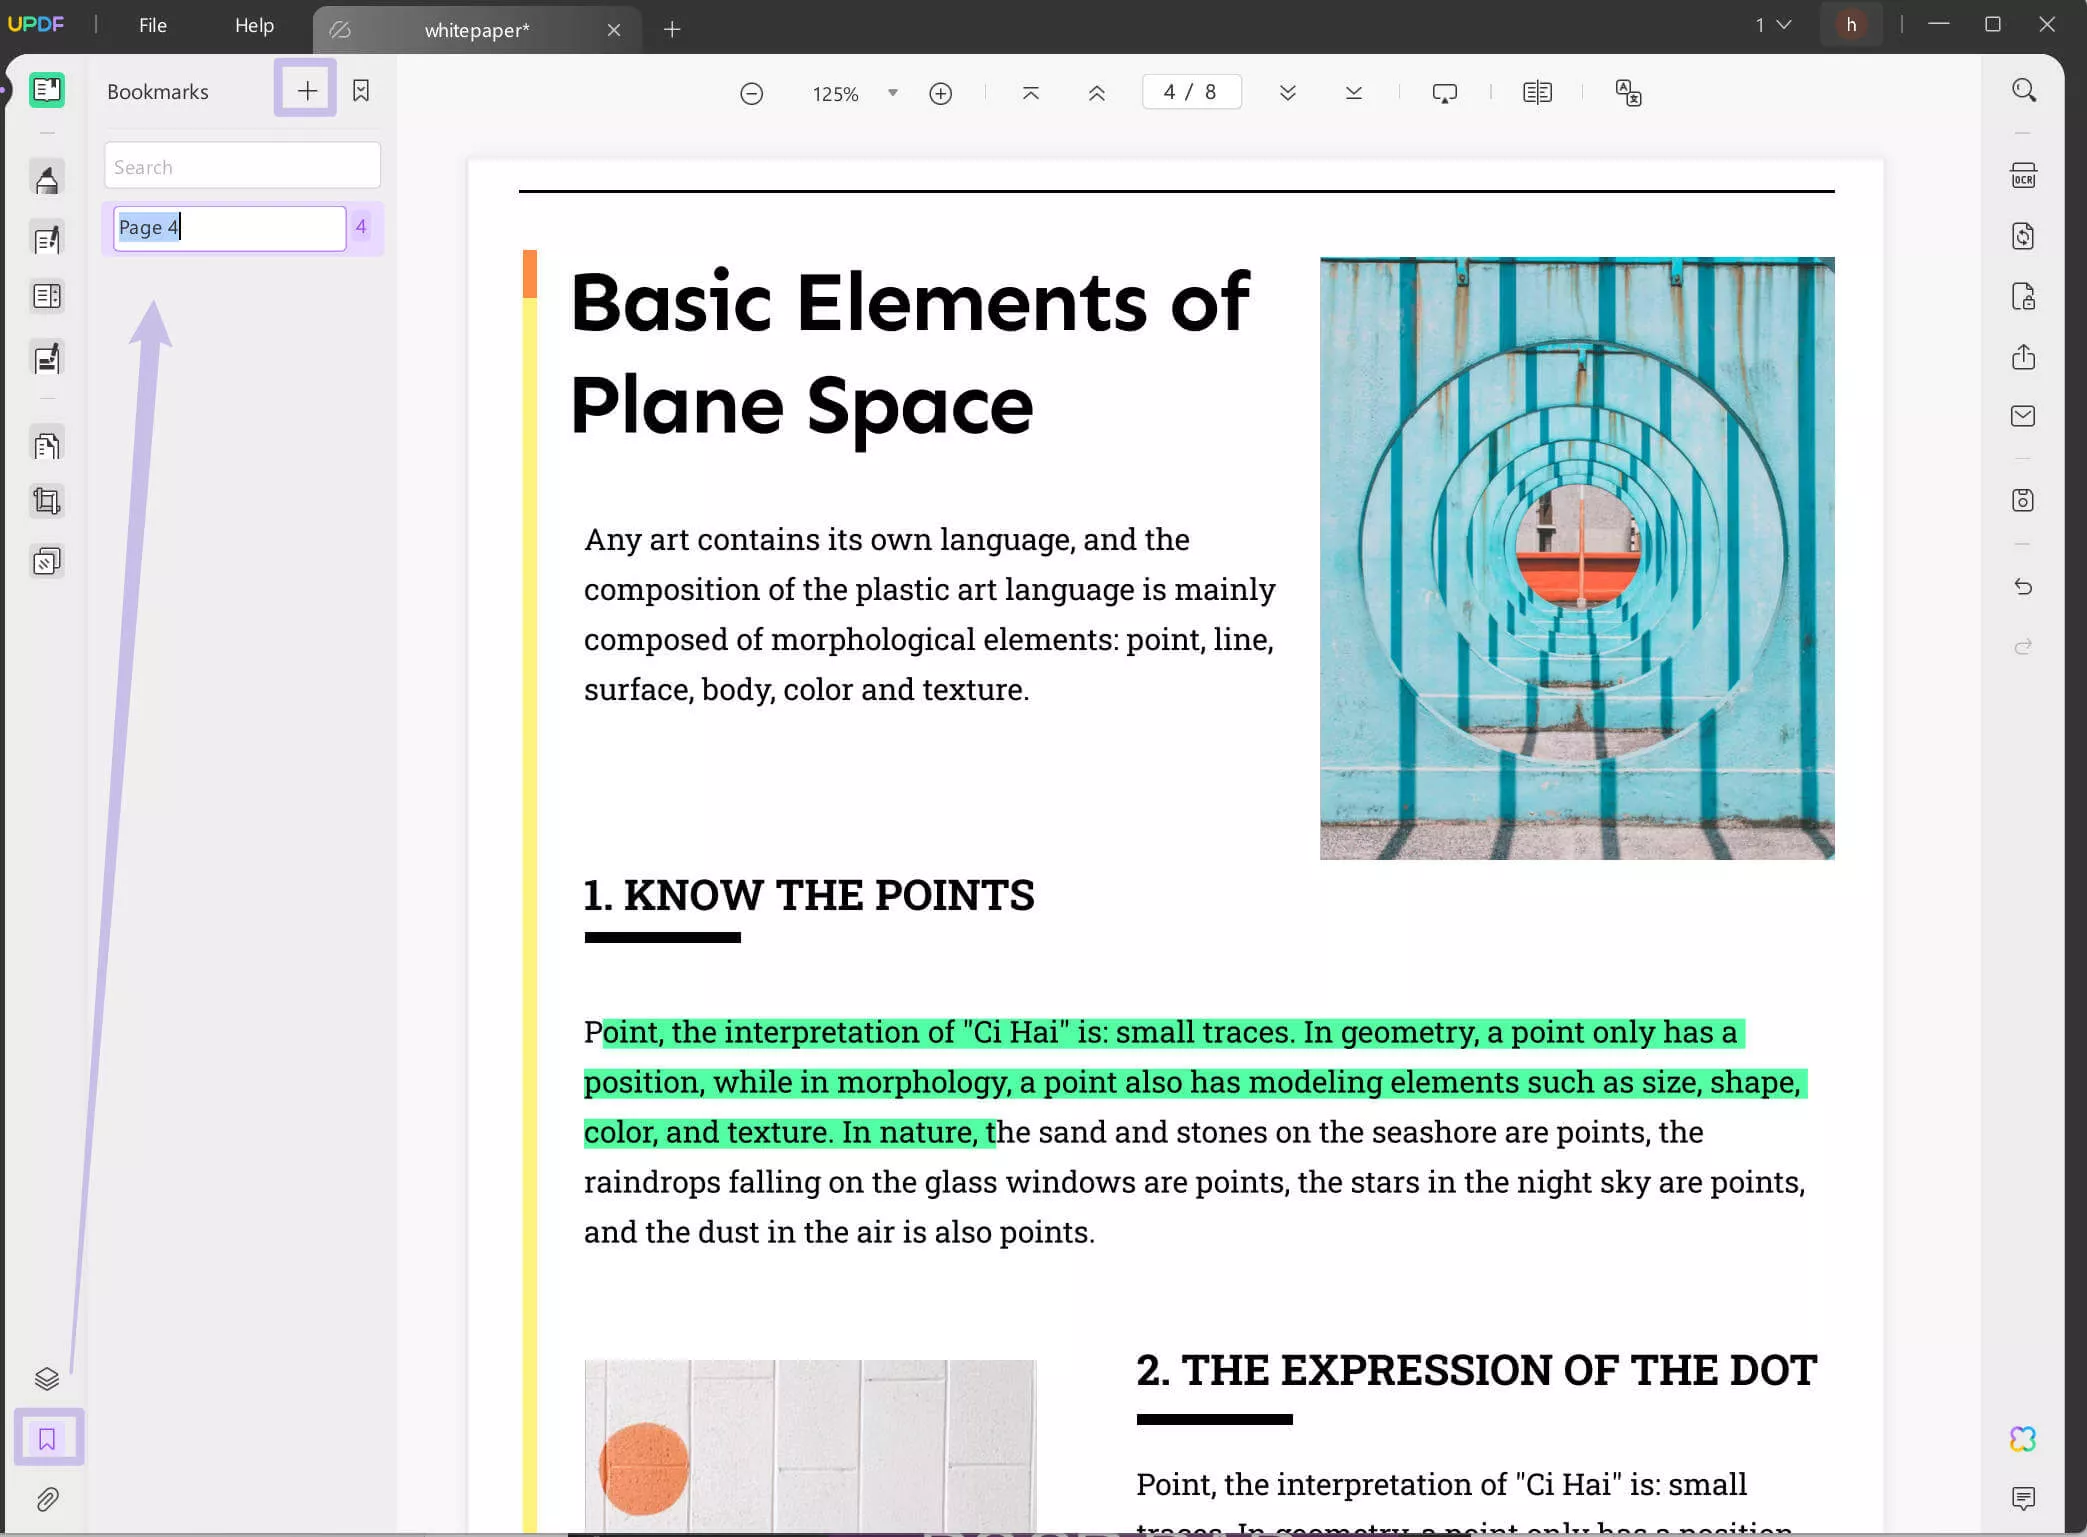Click the UPDF logo
Viewport: 2087px width, 1537px height.
pyautogui.click(x=36, y=24)
